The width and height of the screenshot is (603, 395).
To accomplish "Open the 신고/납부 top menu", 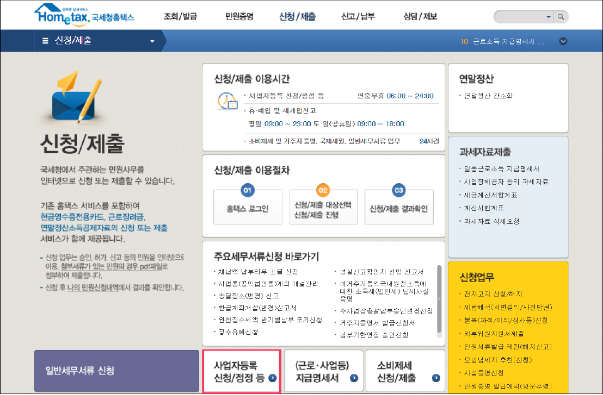I will coord(358,17).
